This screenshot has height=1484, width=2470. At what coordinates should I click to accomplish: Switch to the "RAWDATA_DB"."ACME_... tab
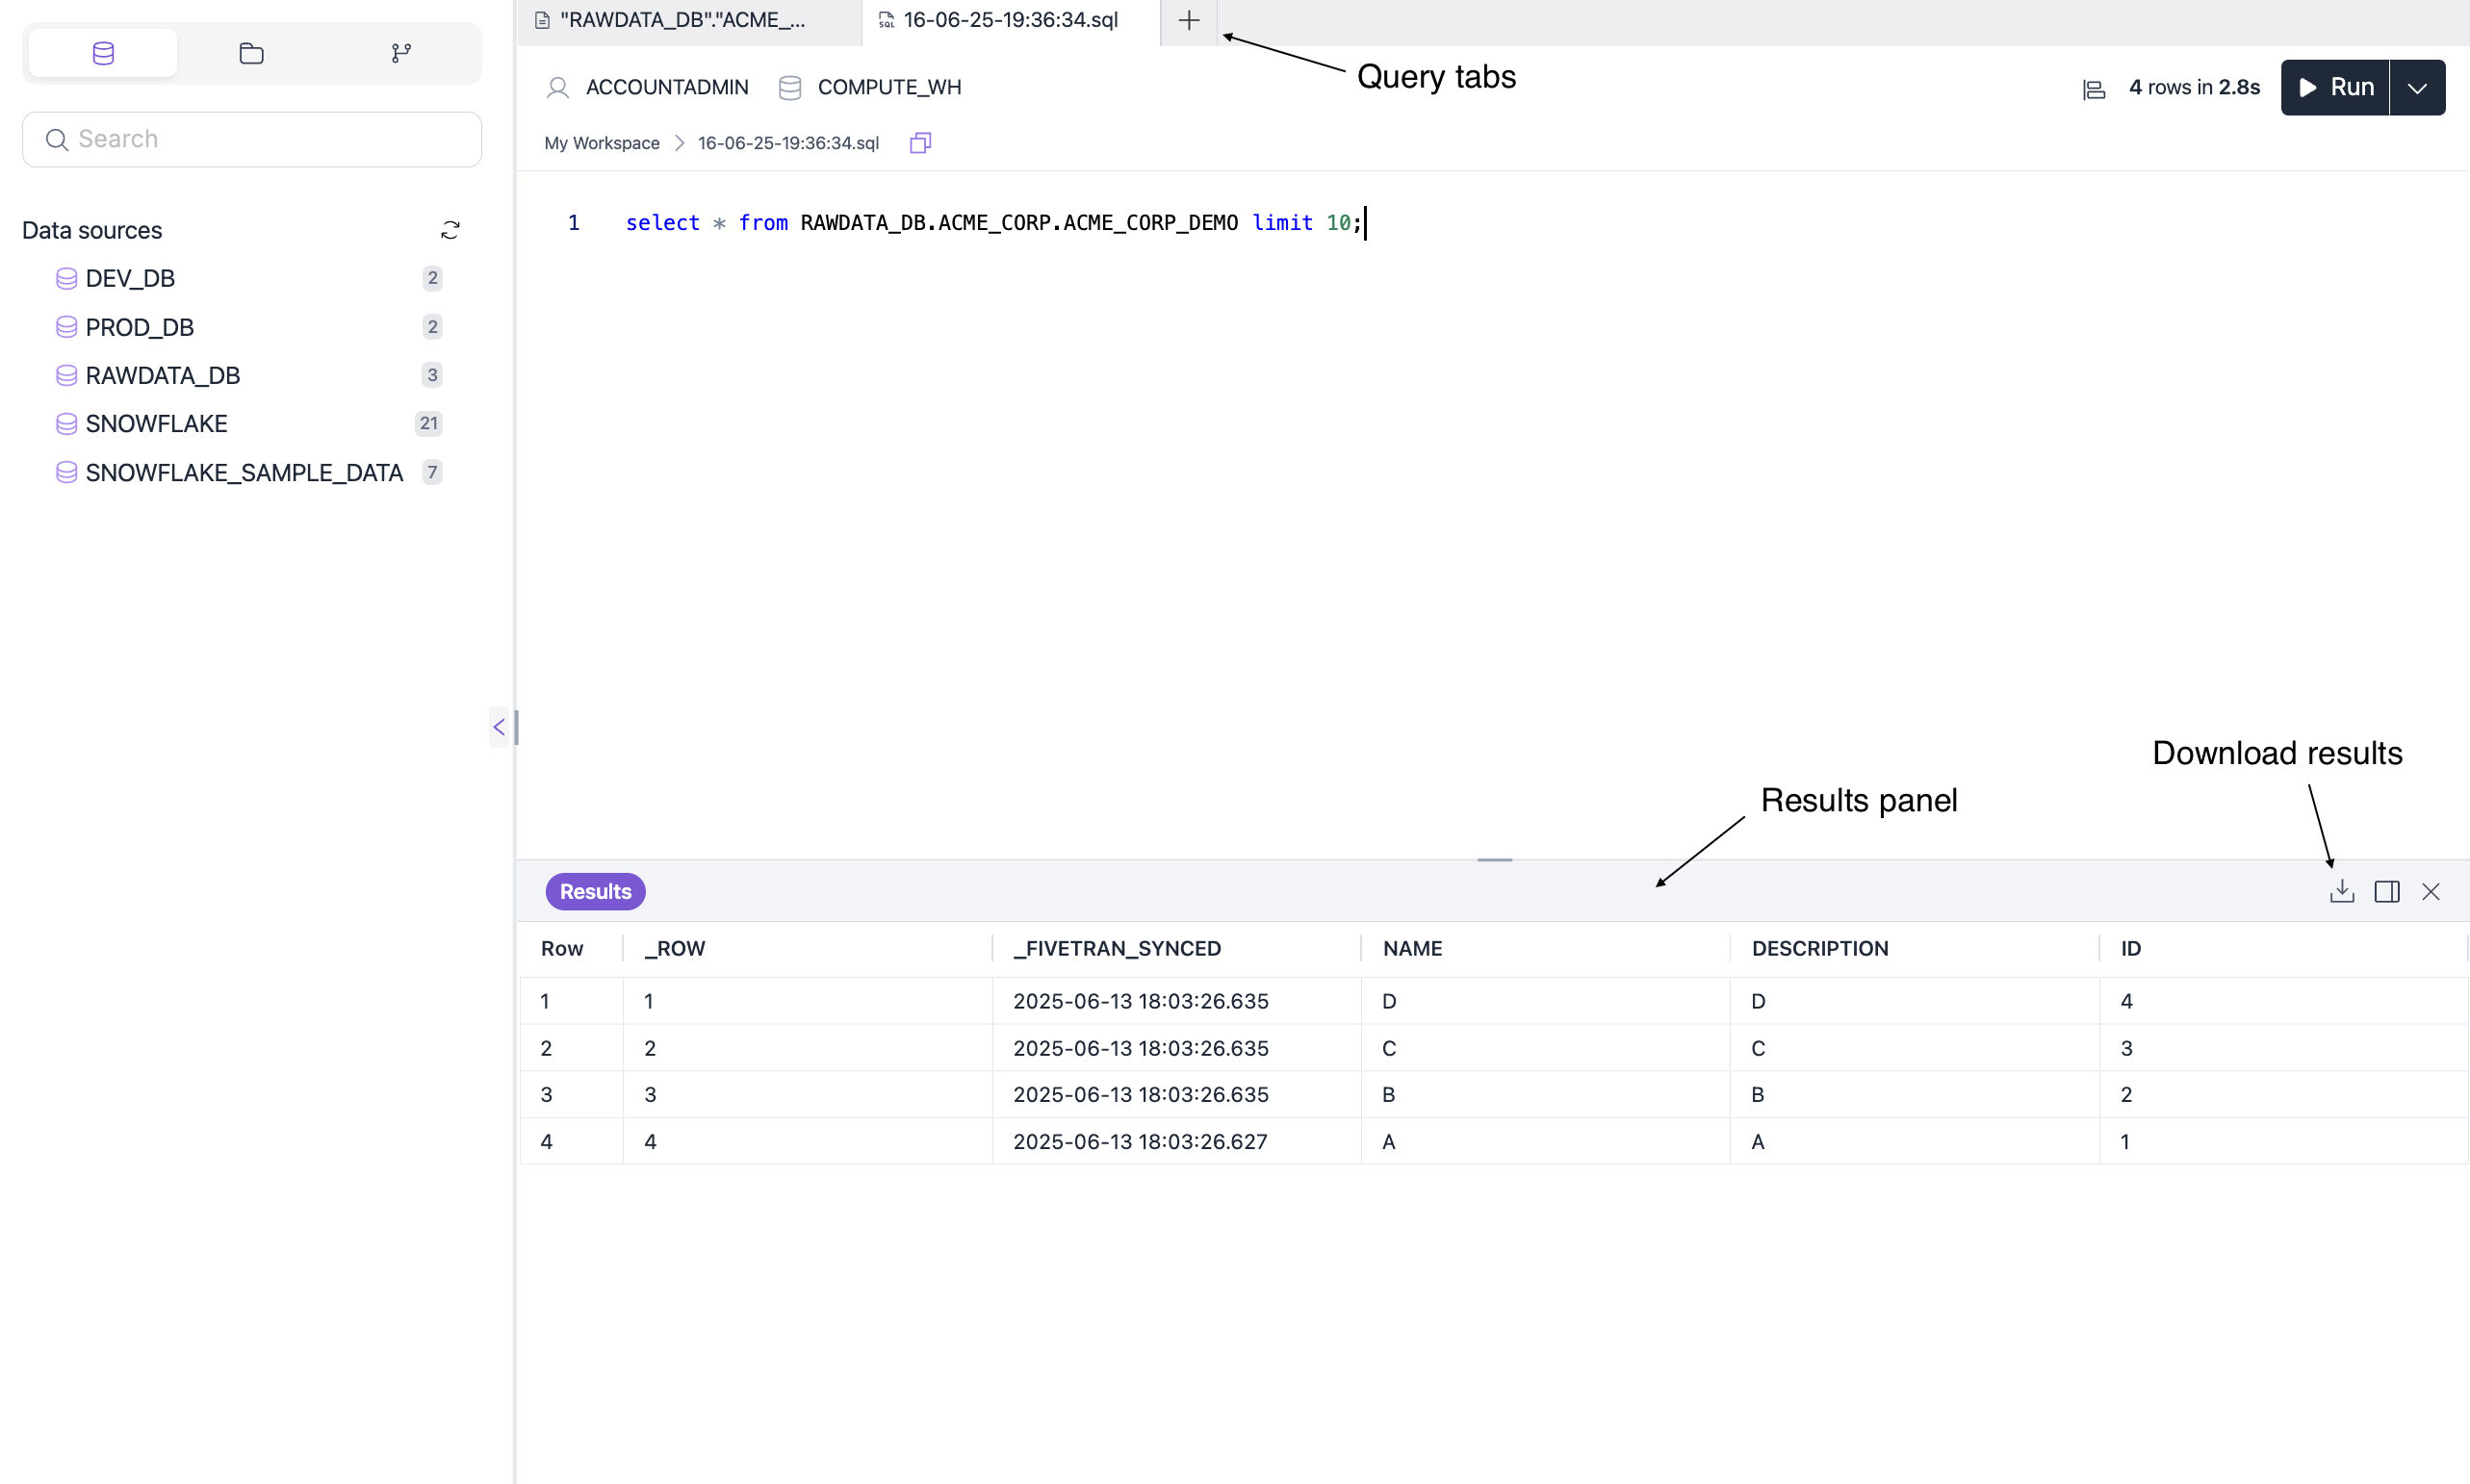click(x=682, y=20)
